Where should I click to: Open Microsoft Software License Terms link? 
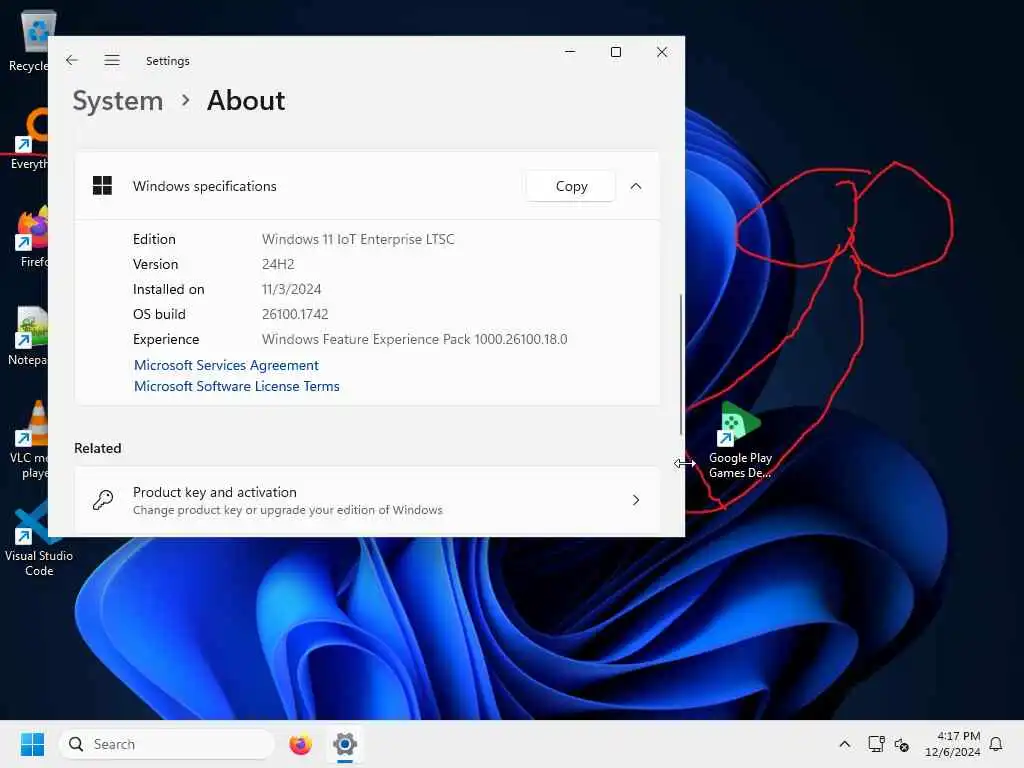pyautogui.click(x=236, y=386)
